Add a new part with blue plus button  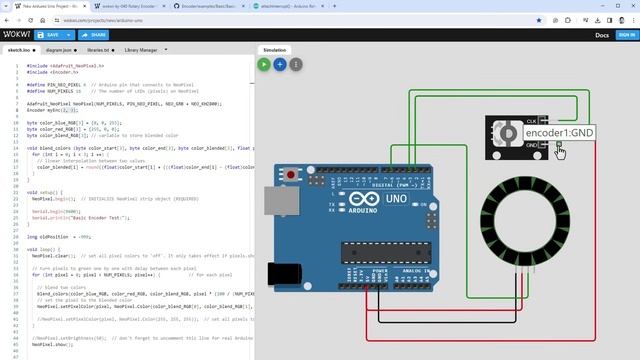[x=280, y=64]
